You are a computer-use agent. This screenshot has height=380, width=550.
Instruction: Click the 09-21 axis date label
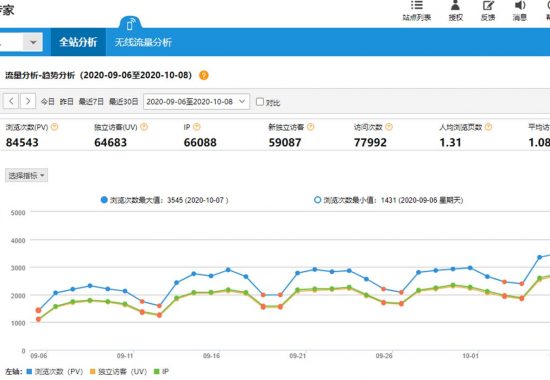pos(297,356)
